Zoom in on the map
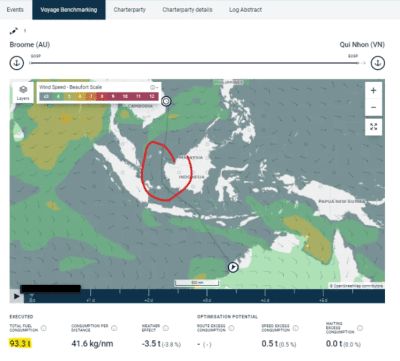Viewport: 400px width, 361px height. (373, 90)
